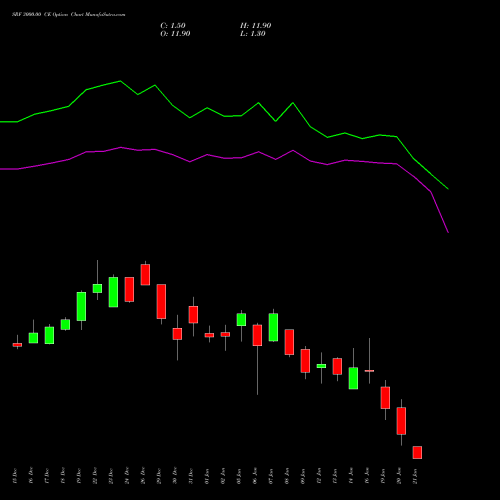Image resolution: width=500 pixels, height=500 pixels.
Task: Click the close value "C: 1.50"
Action: click(173, 26)
